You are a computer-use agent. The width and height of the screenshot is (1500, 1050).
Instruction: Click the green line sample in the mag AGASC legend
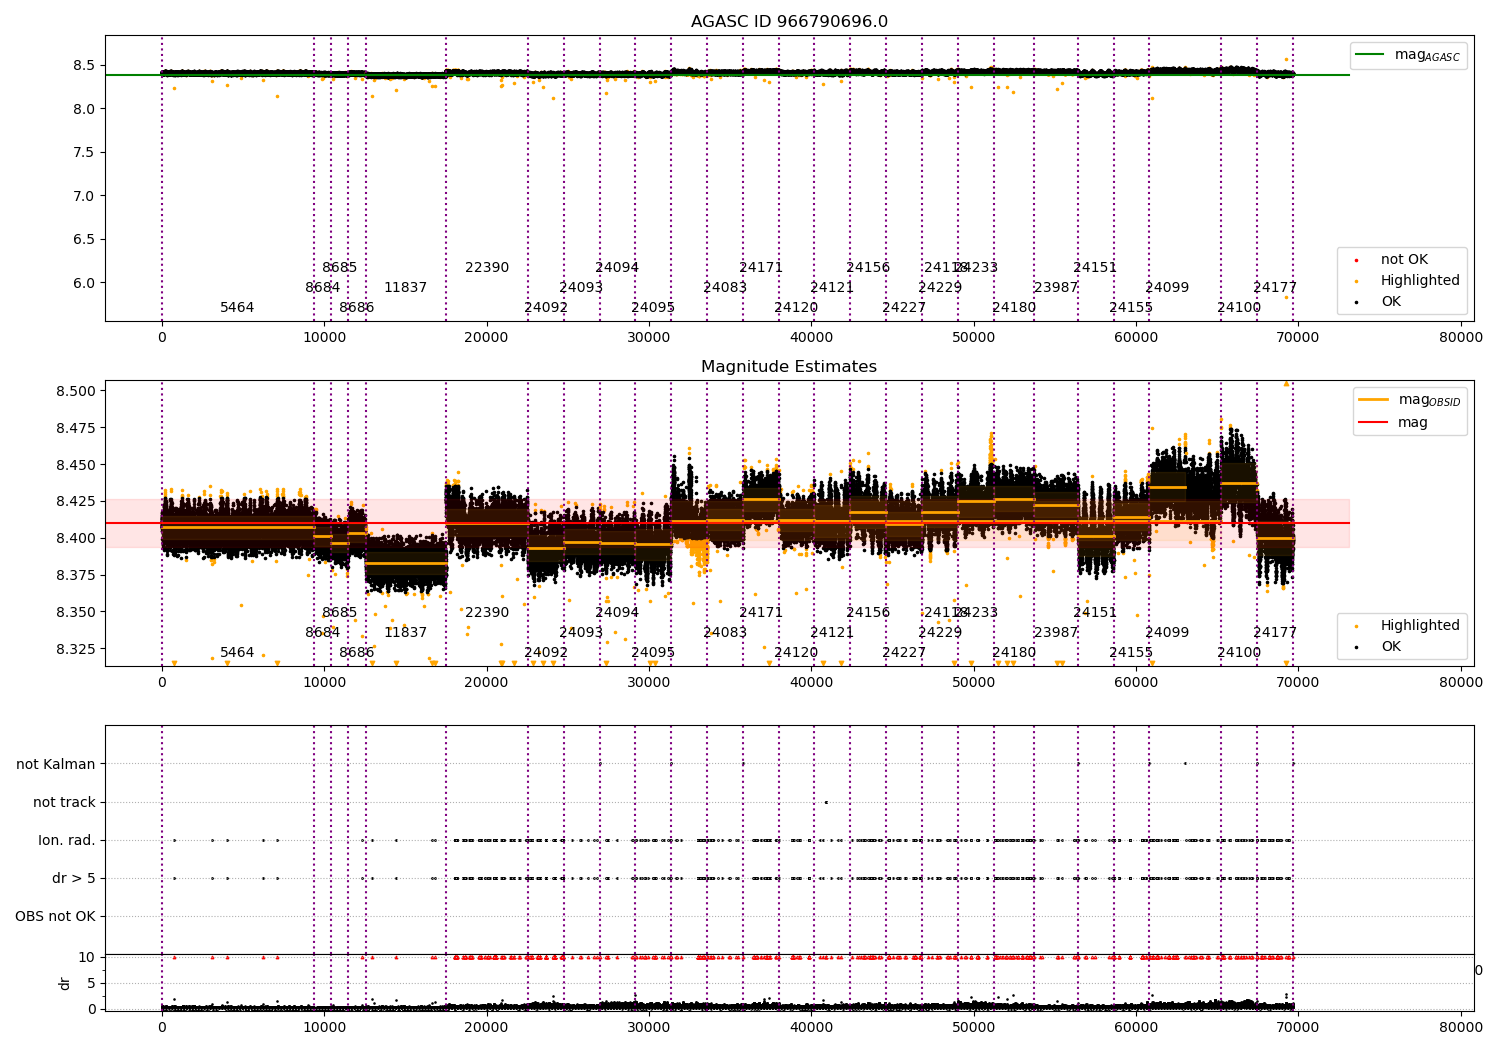coord(1370,54)
